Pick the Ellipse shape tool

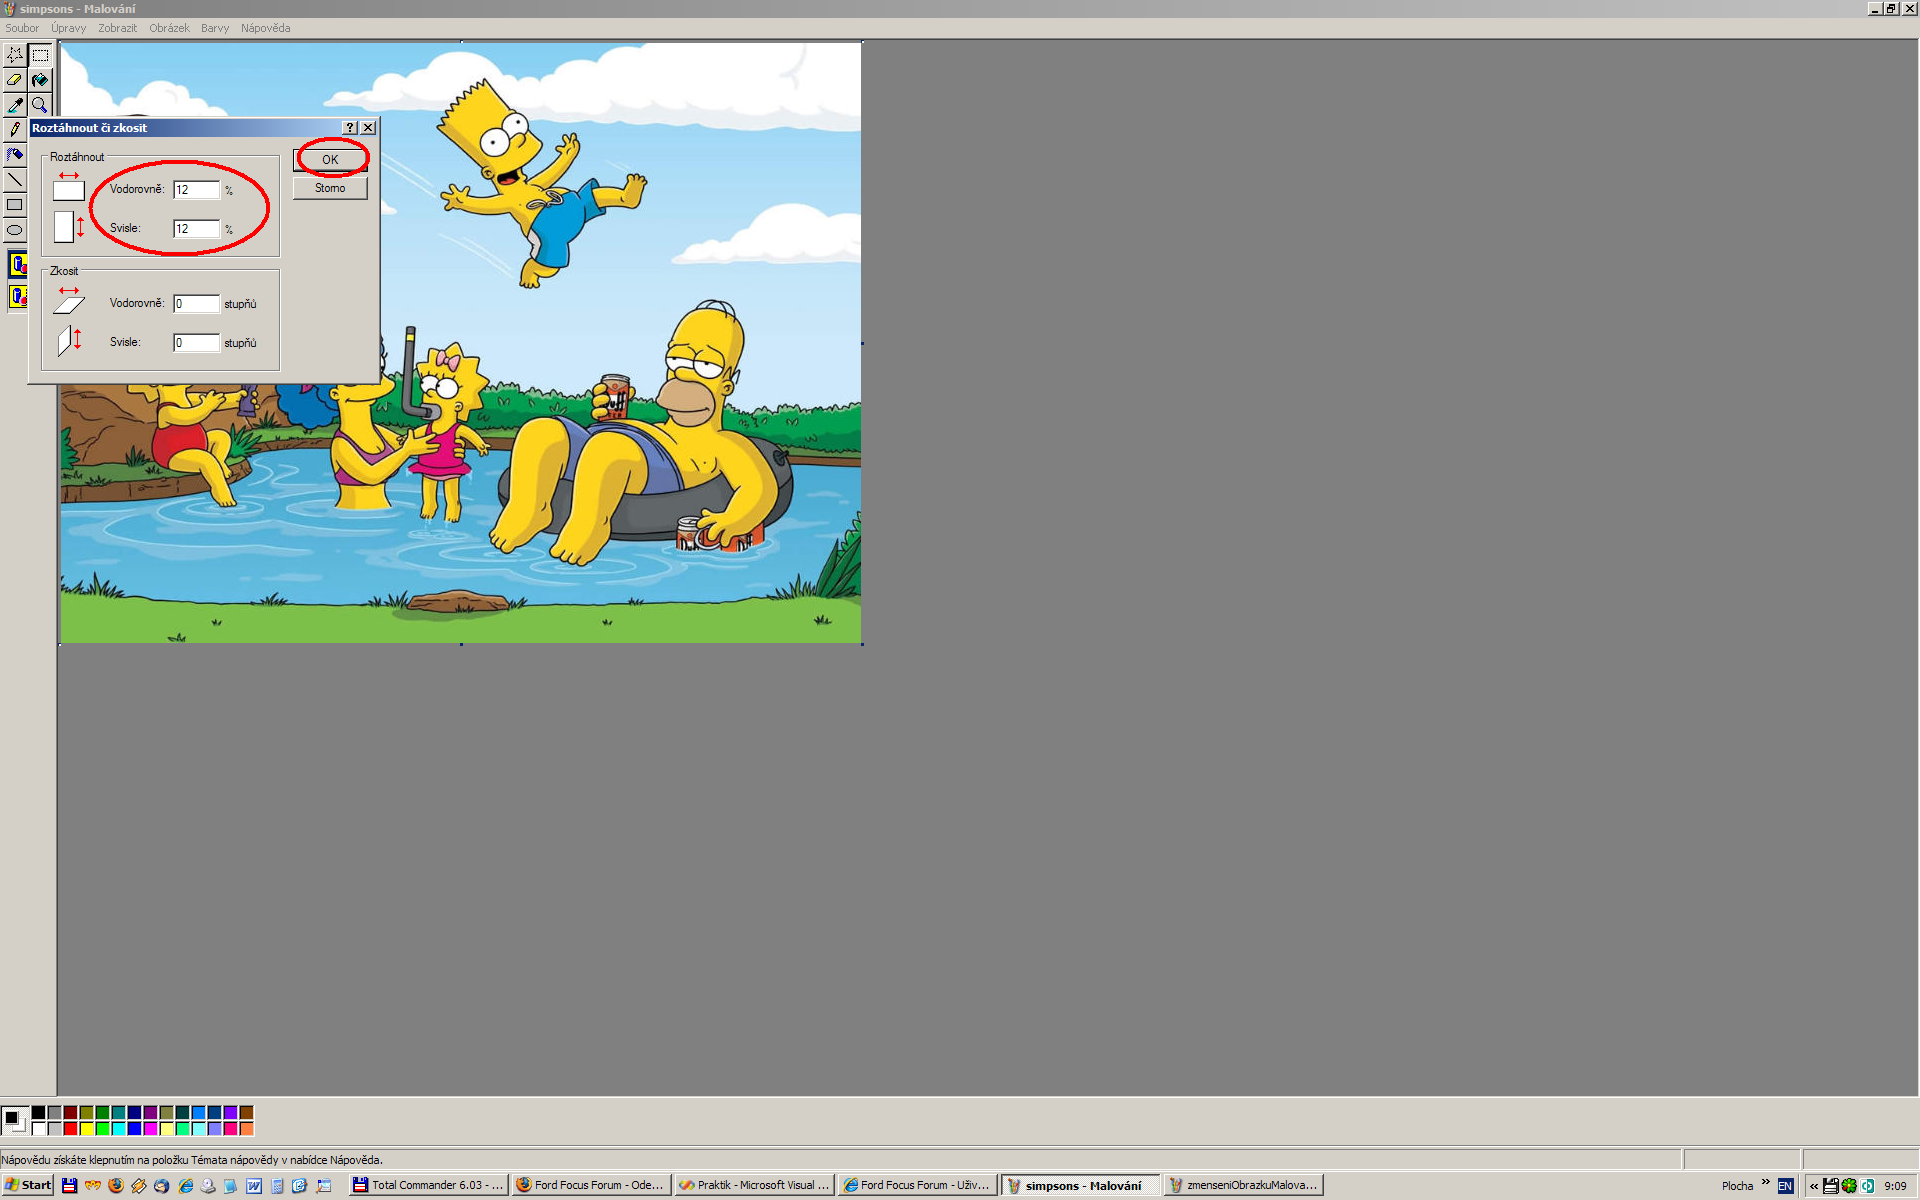(15, 230)
